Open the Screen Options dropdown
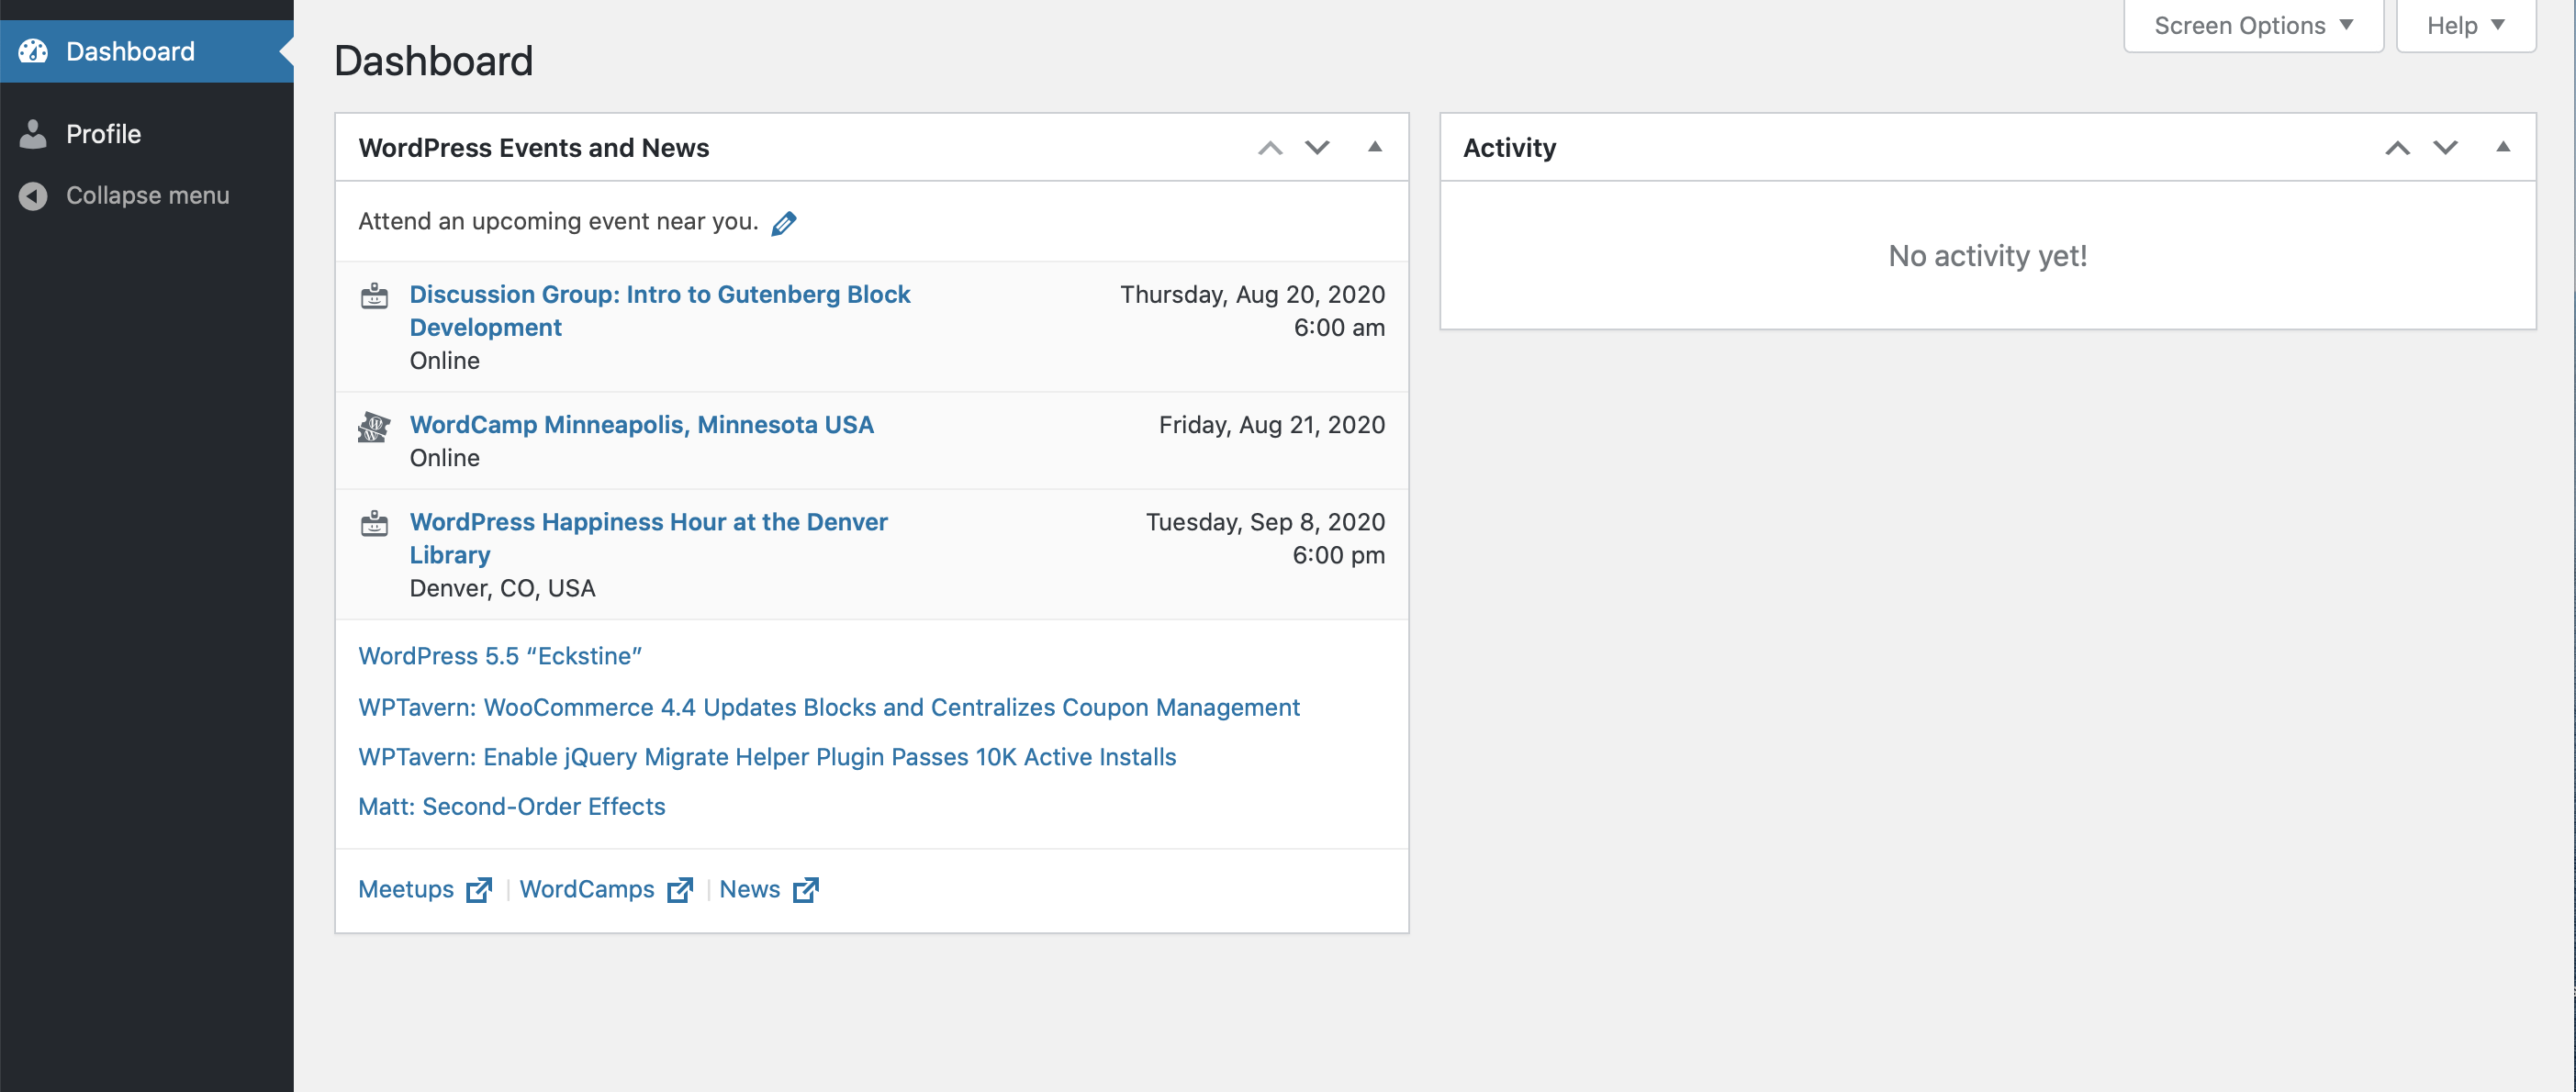2576x1092 pixels. click(x=2253, y=25)
